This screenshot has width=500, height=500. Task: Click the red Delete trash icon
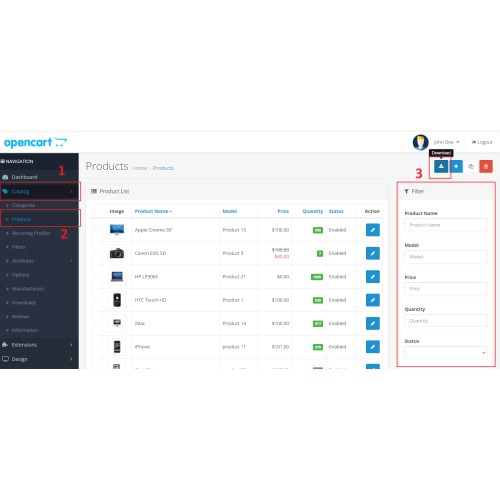pyautogui.click(x=486, y=166)
